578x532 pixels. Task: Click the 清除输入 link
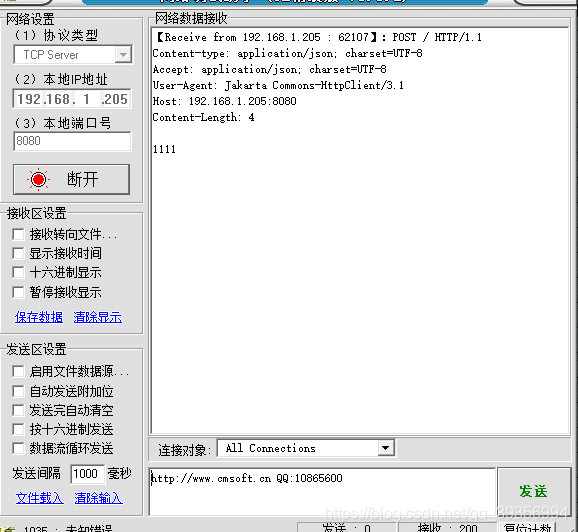click(98, 498)
